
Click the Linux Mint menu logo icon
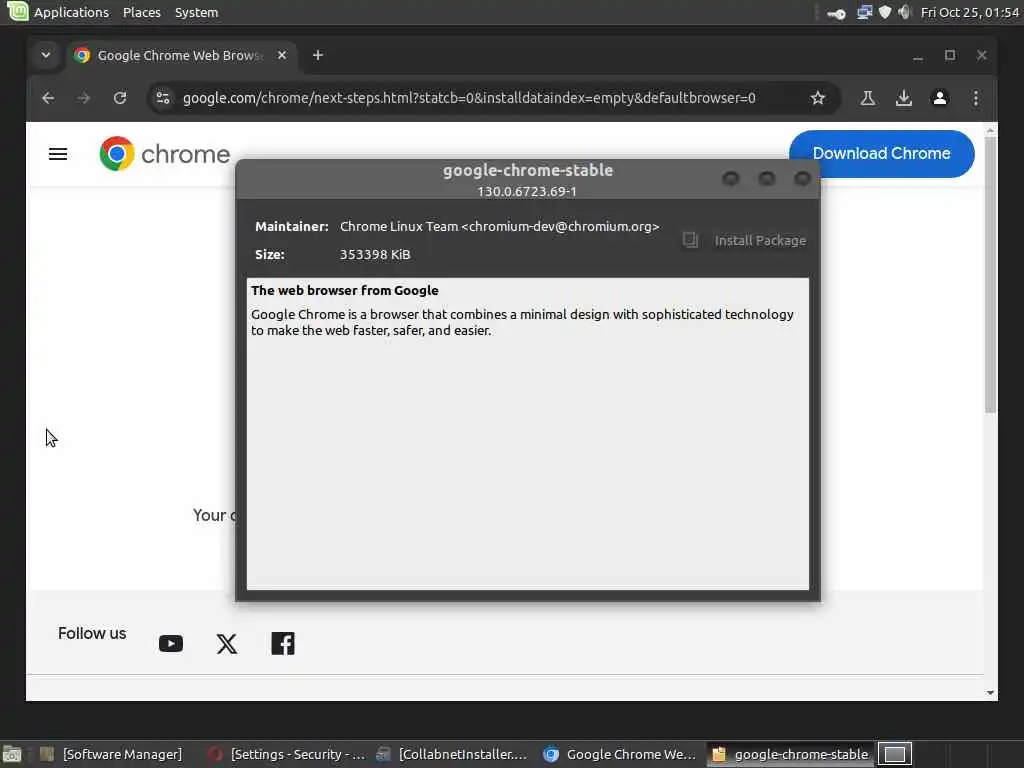pos(17,11)
